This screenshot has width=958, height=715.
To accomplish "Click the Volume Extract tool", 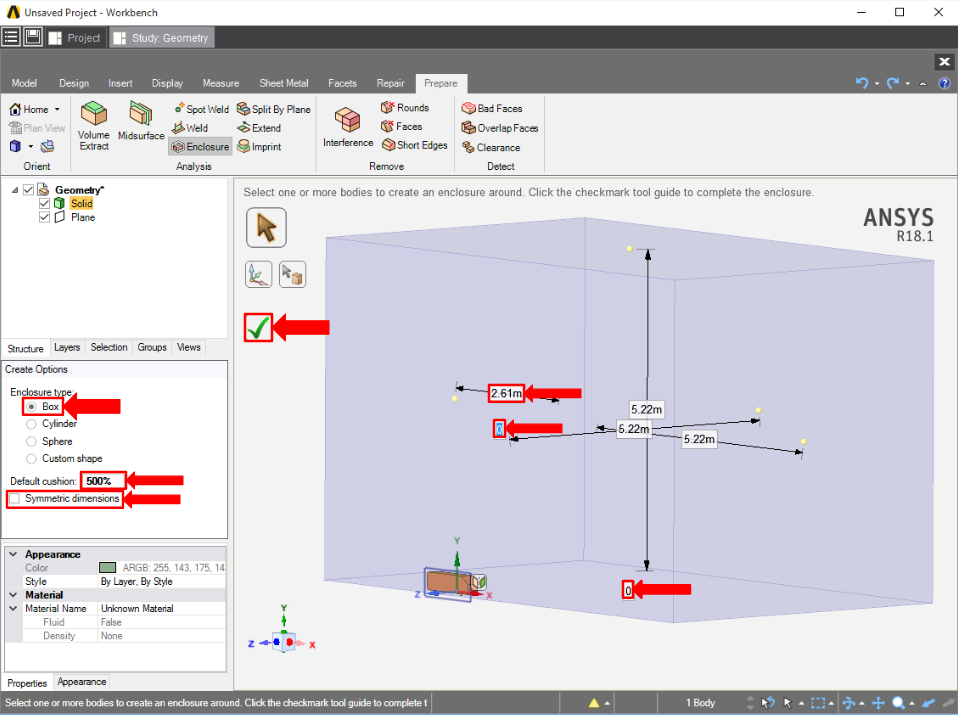I will [93, 126].
